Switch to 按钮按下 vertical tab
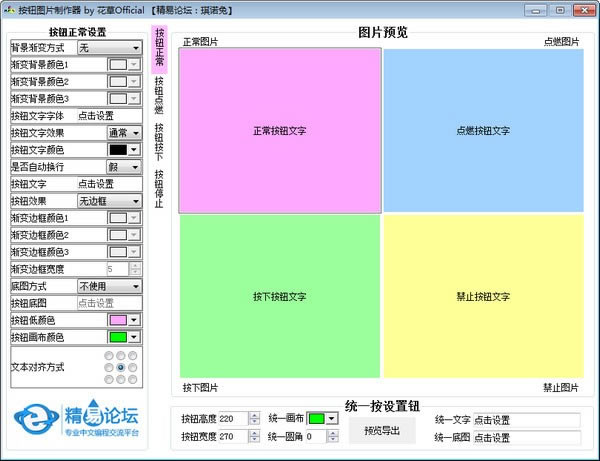This screenshot has width=600, height=461. point(159,142)
